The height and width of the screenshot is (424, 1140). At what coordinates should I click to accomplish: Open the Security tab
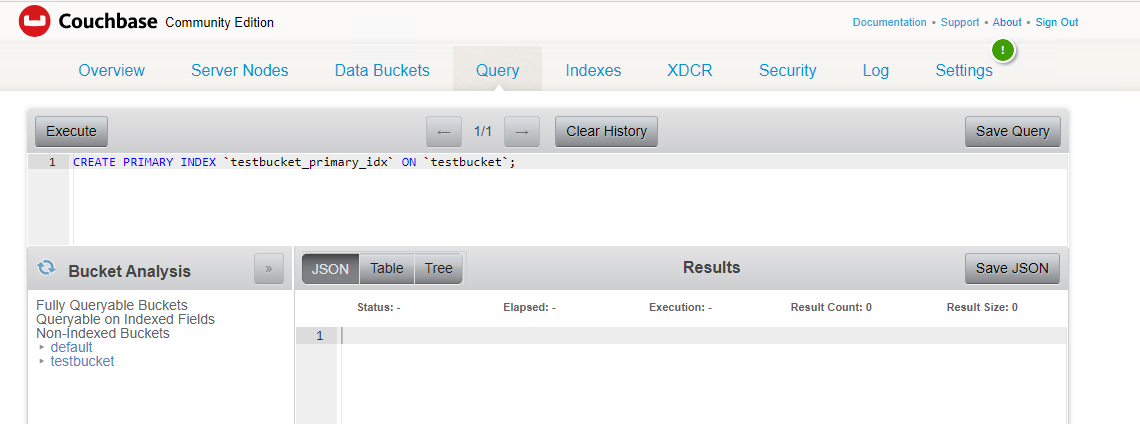(787, 71)
